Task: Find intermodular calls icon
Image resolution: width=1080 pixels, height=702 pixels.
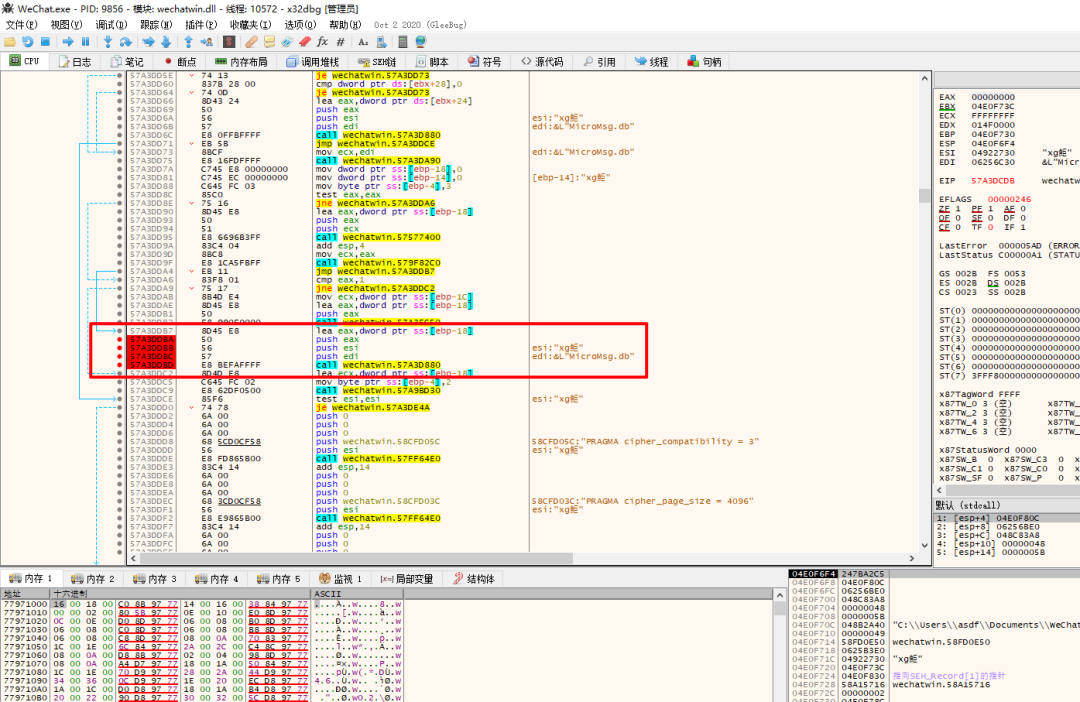Action: (381, 42)
